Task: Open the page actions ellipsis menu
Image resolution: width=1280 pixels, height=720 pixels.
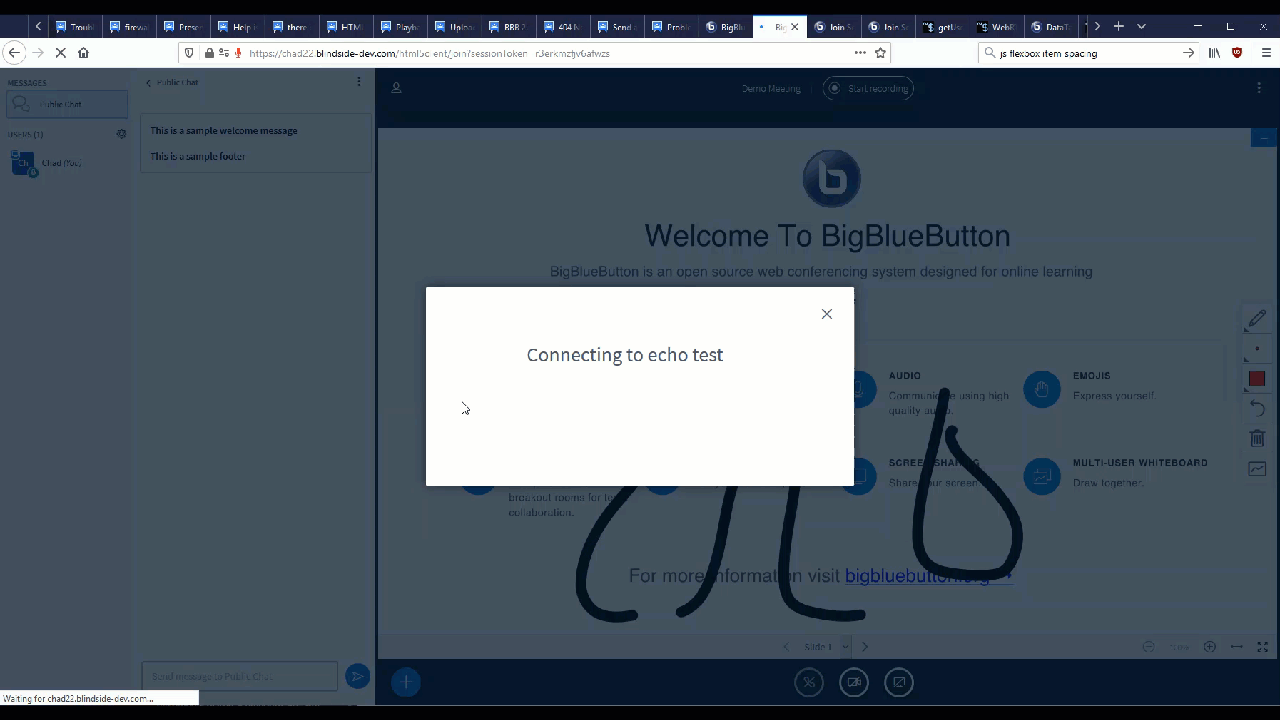Action: [860, 53]
